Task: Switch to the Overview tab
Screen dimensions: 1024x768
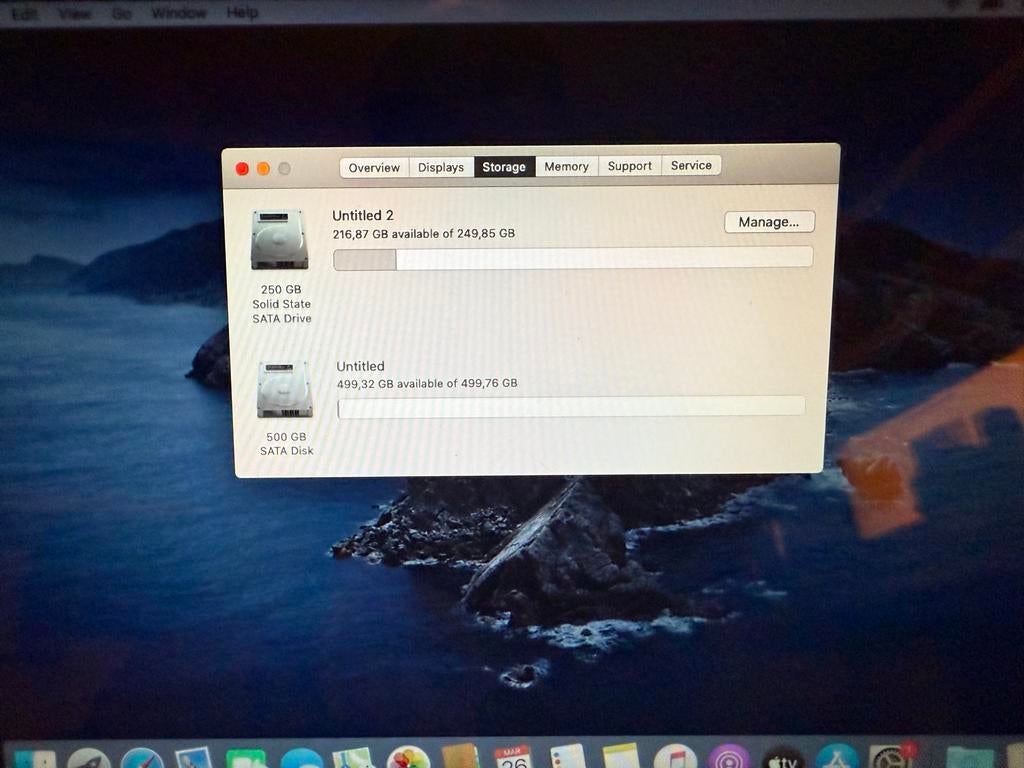Action: [x=374, y=167]
